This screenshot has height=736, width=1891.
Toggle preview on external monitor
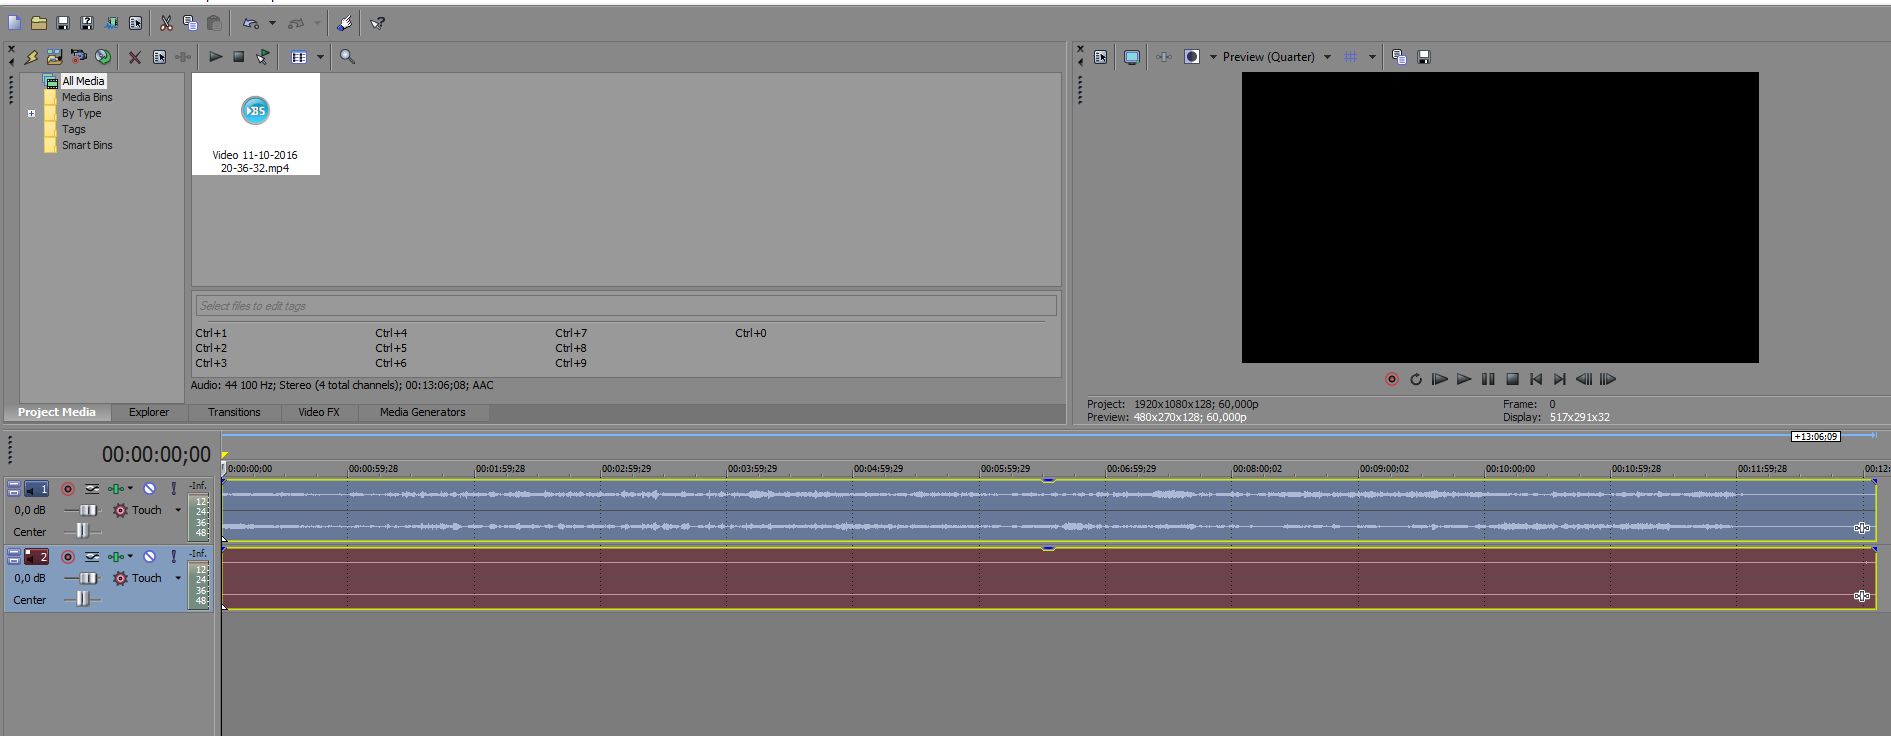point(1131,57)
